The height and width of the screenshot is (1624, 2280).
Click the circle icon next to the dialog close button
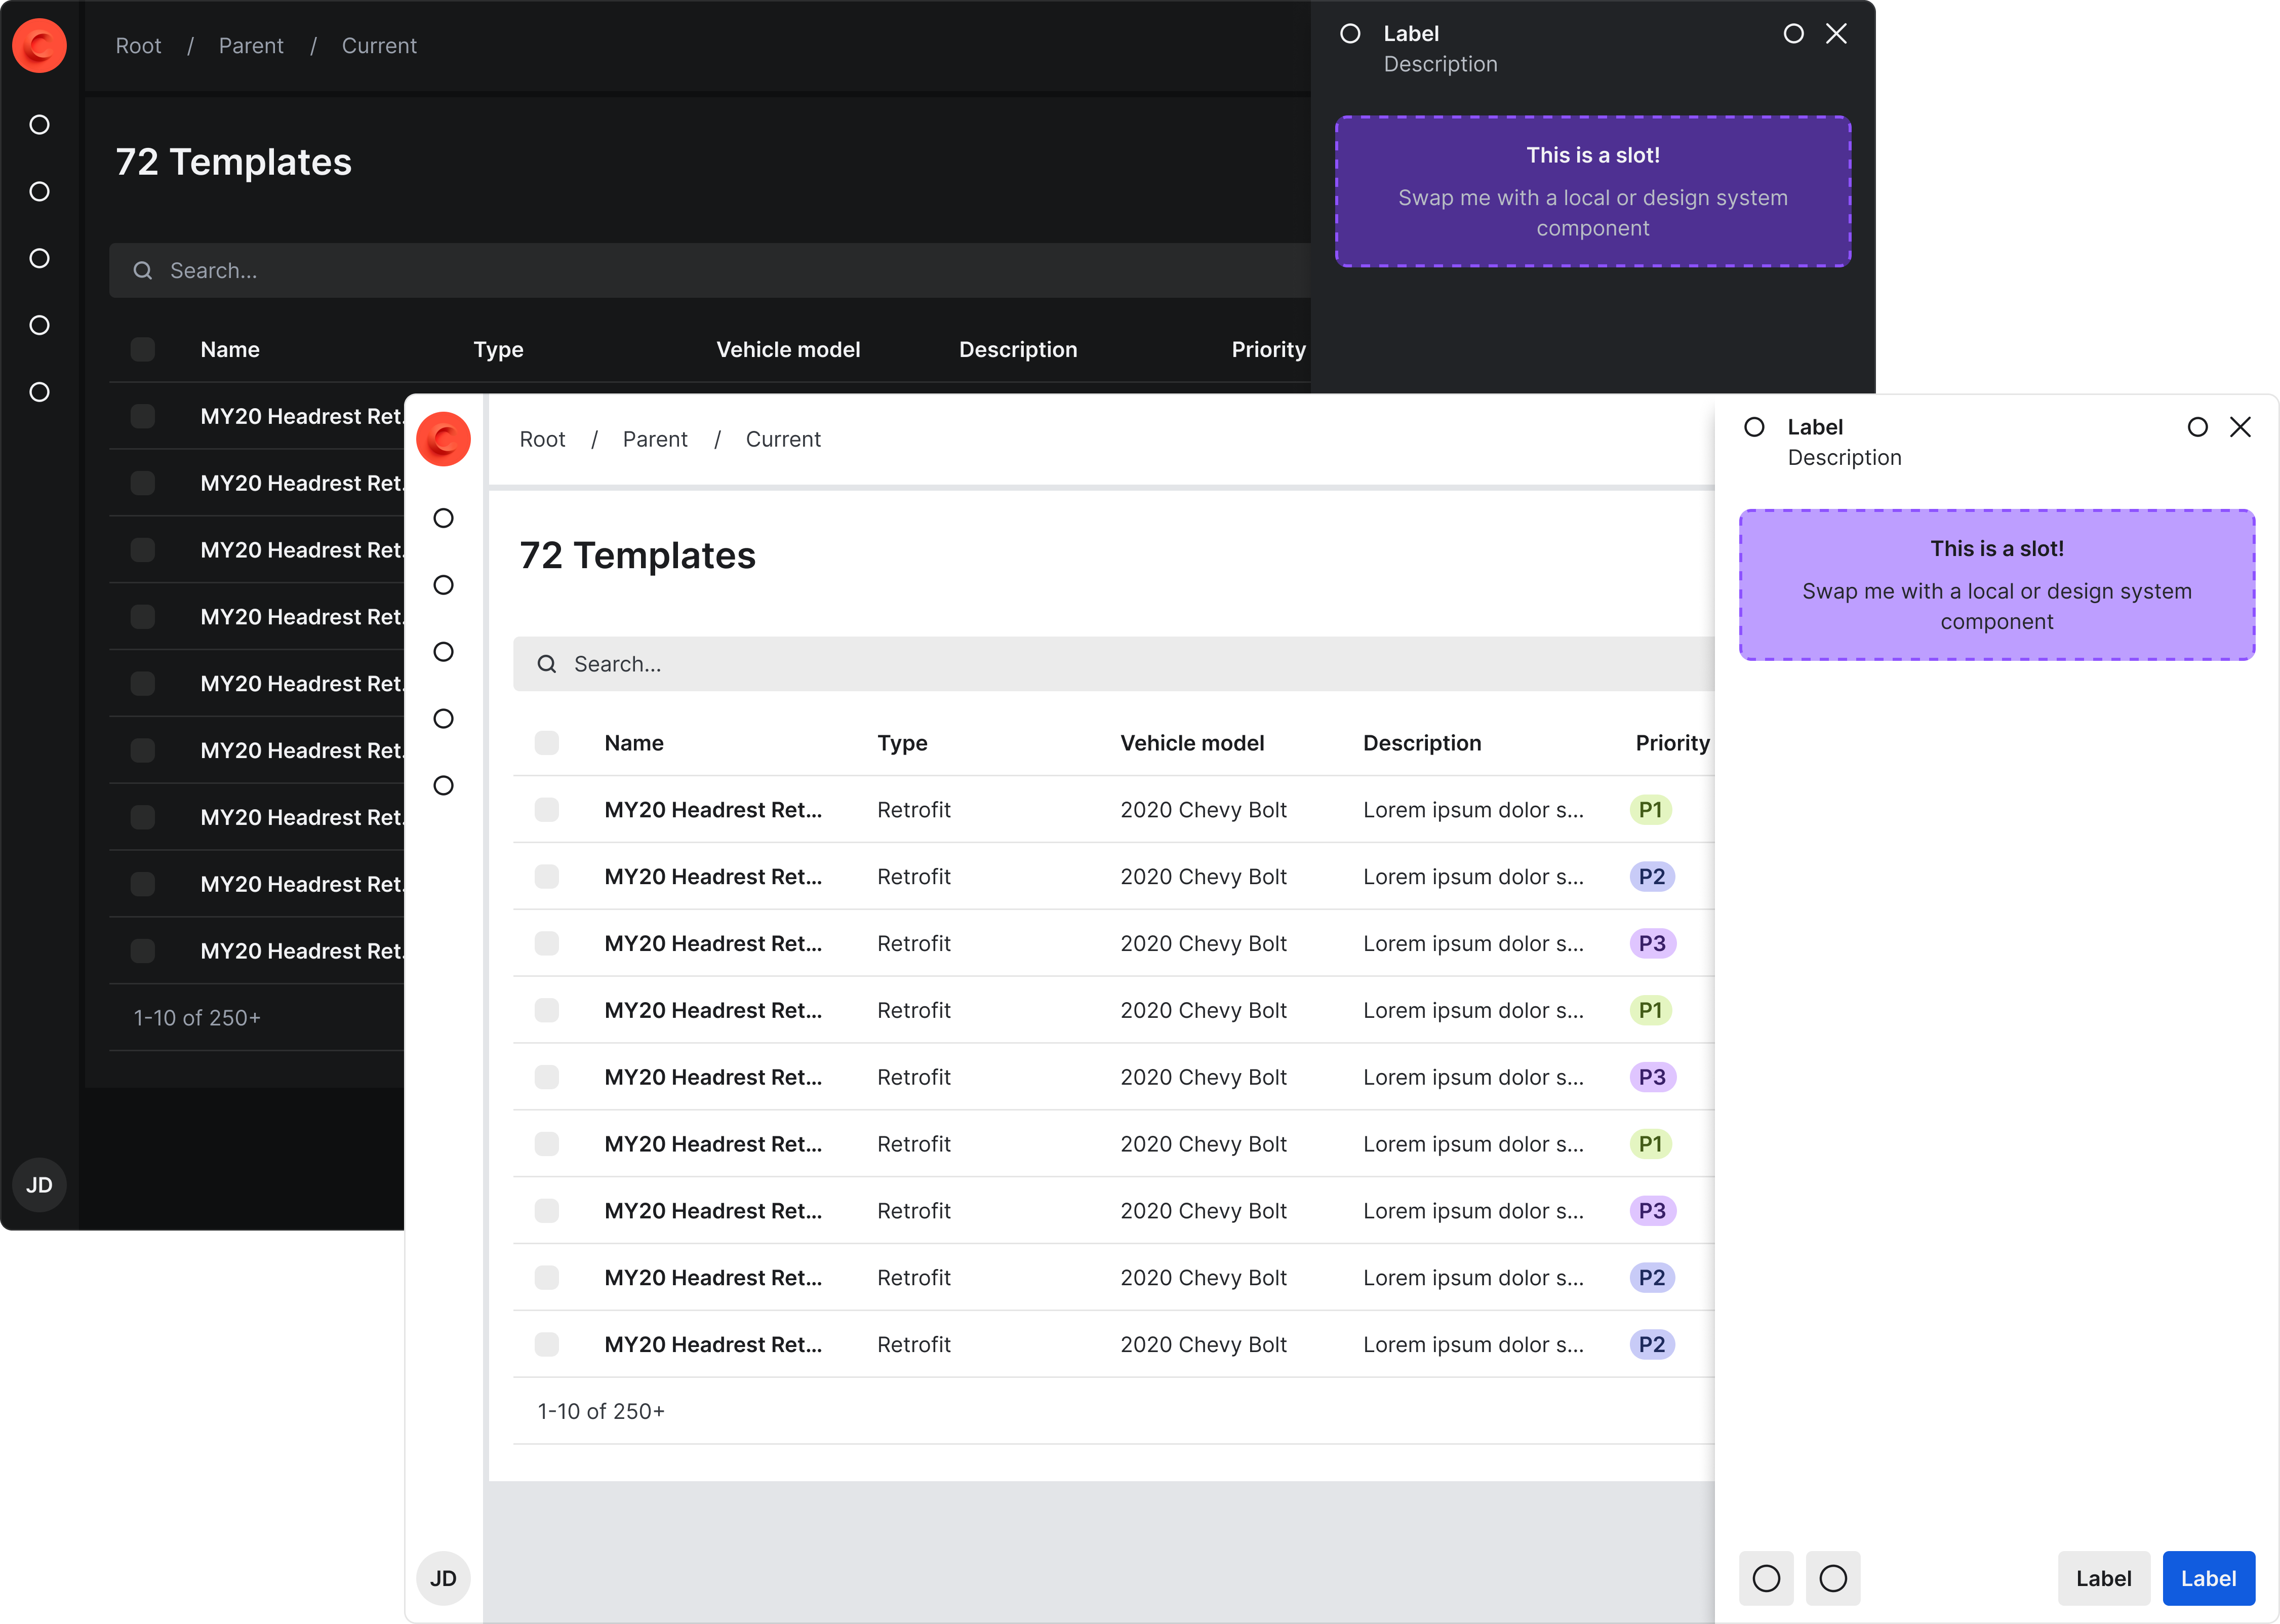tap(2197, 427)
